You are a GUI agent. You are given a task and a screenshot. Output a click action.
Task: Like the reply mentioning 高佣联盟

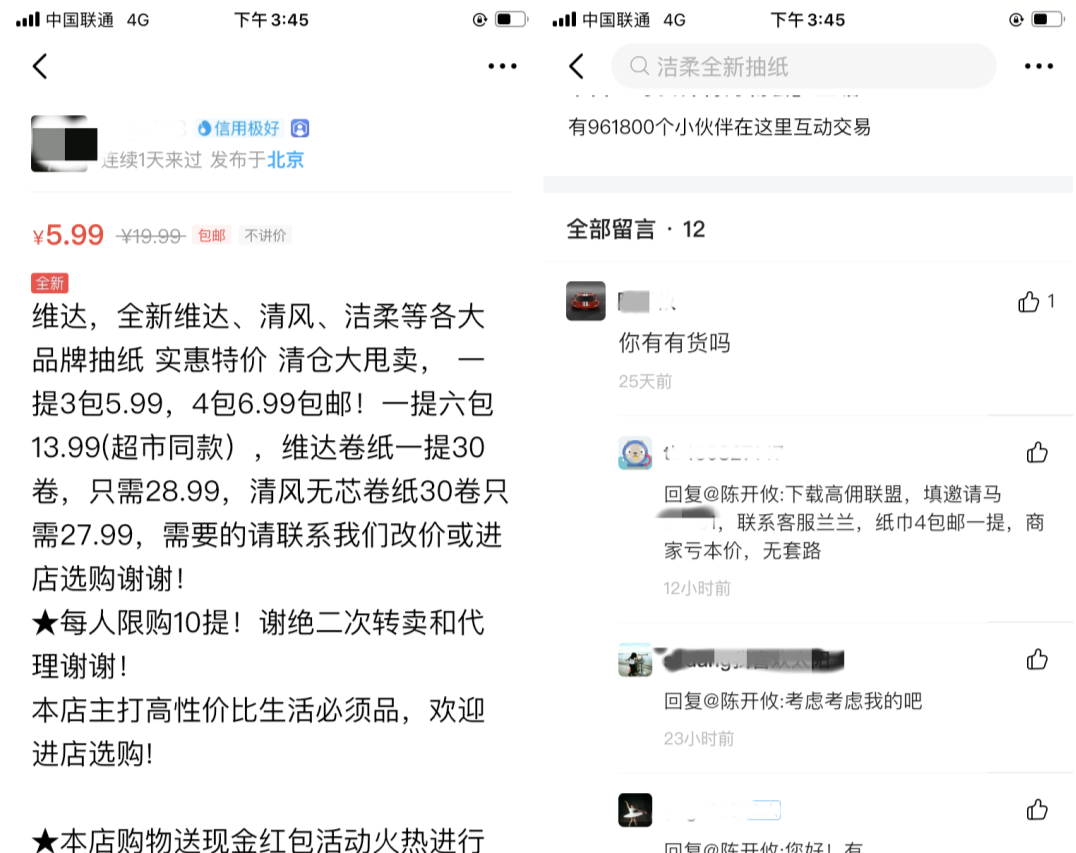coord(1037,452)
